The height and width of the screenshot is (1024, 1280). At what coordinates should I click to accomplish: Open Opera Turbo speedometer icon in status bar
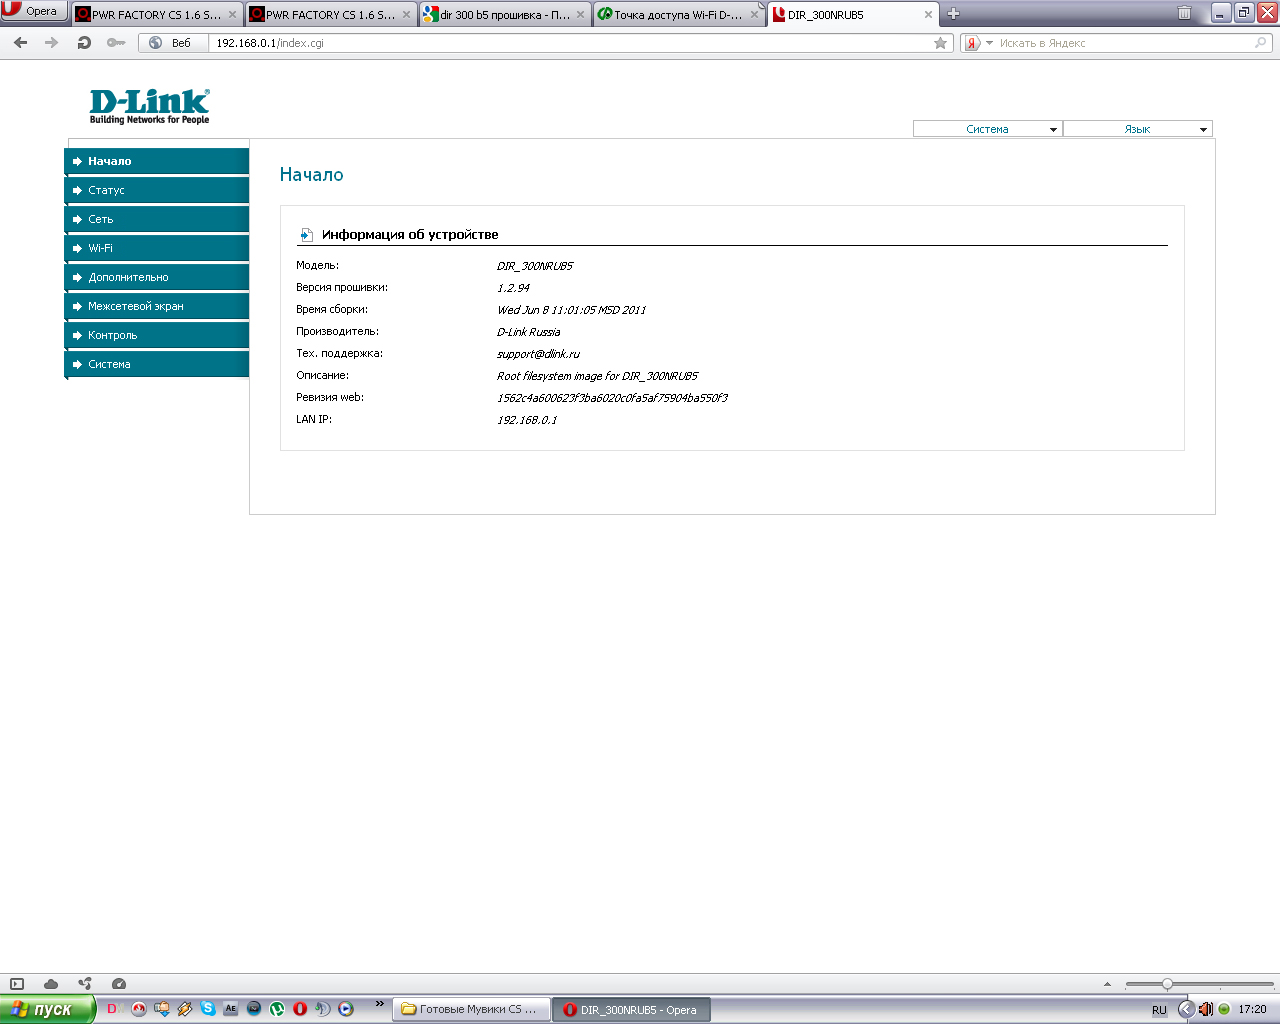click(119, 984)
